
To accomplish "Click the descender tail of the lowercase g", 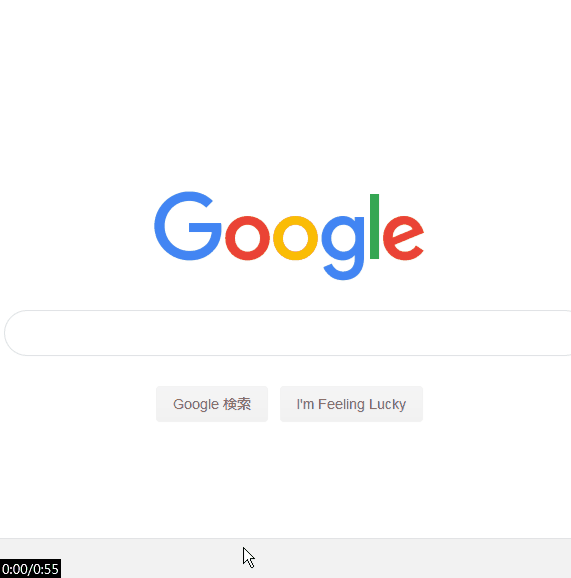I will pyautogui.click(x=343, y=271).
